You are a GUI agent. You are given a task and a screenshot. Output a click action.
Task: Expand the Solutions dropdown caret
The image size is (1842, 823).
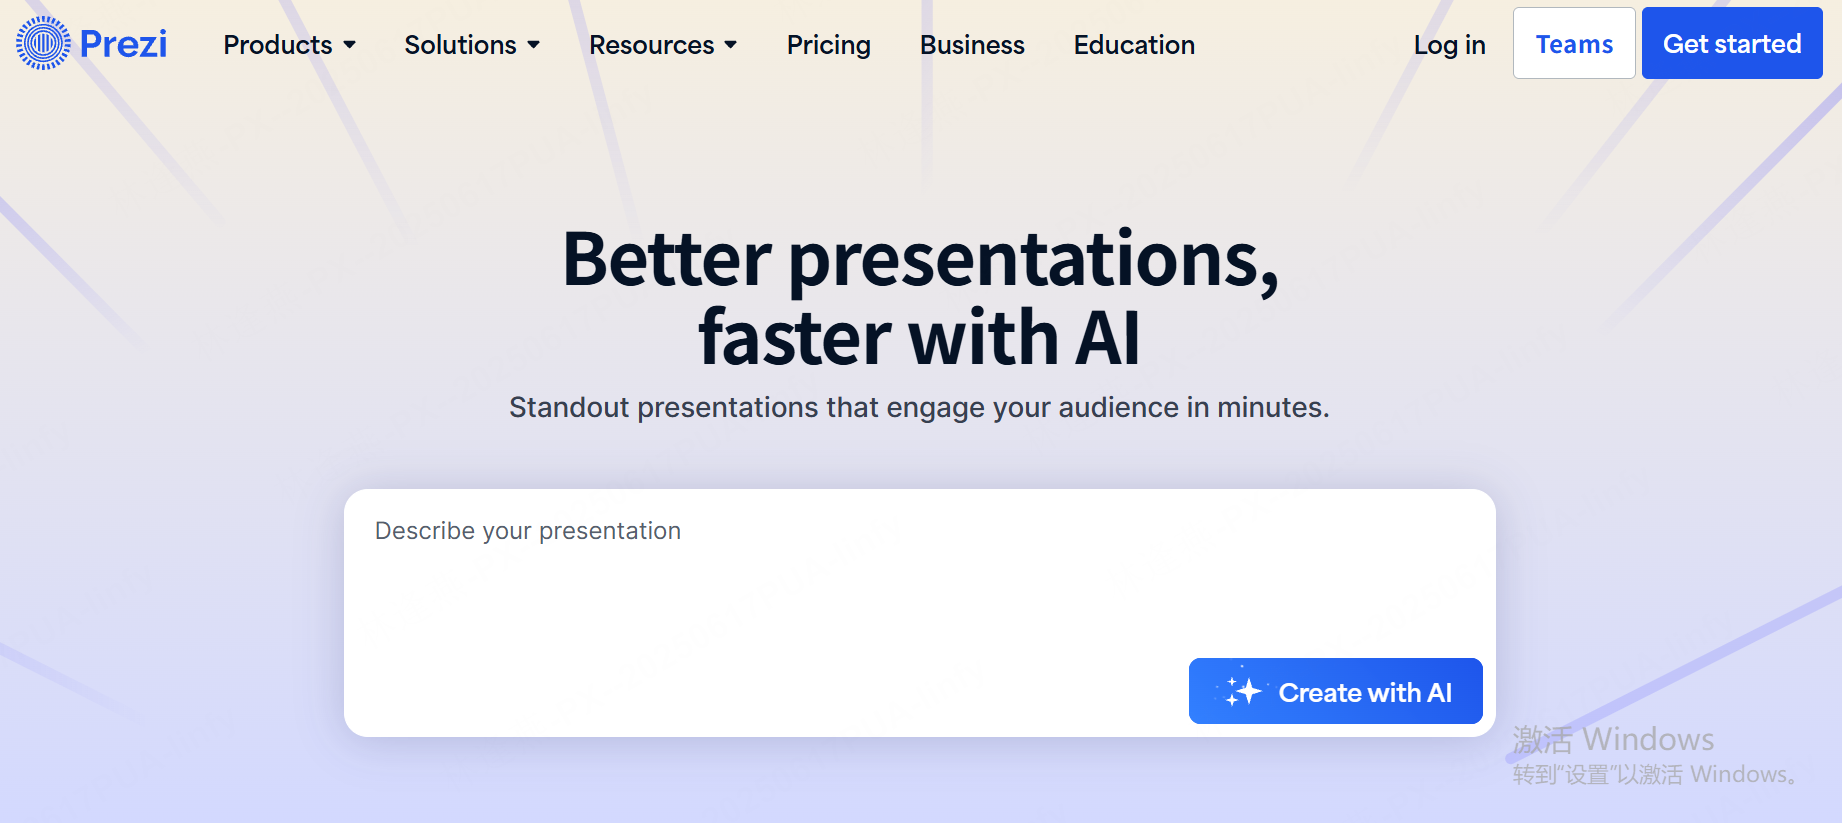(x=533, y=45)
